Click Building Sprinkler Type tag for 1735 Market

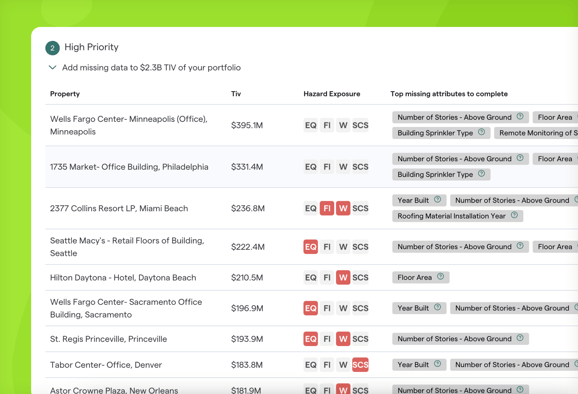click(x=441, y=174)
